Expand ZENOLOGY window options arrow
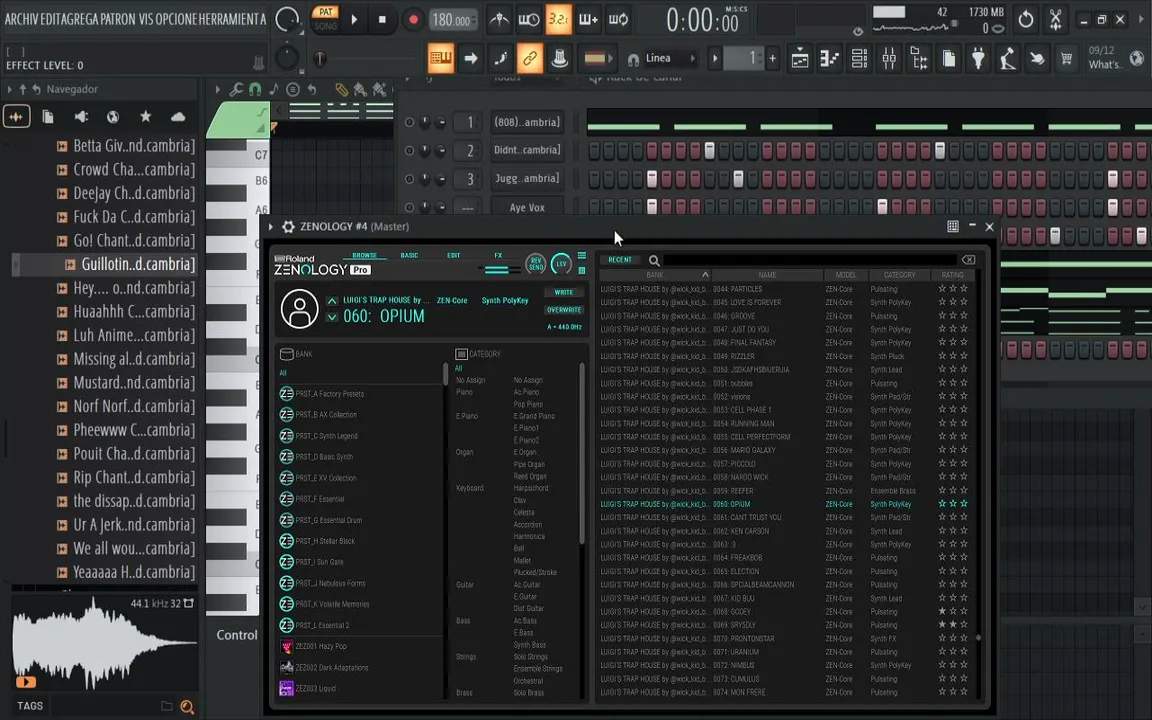1152x720 pixels. (271, 227)
